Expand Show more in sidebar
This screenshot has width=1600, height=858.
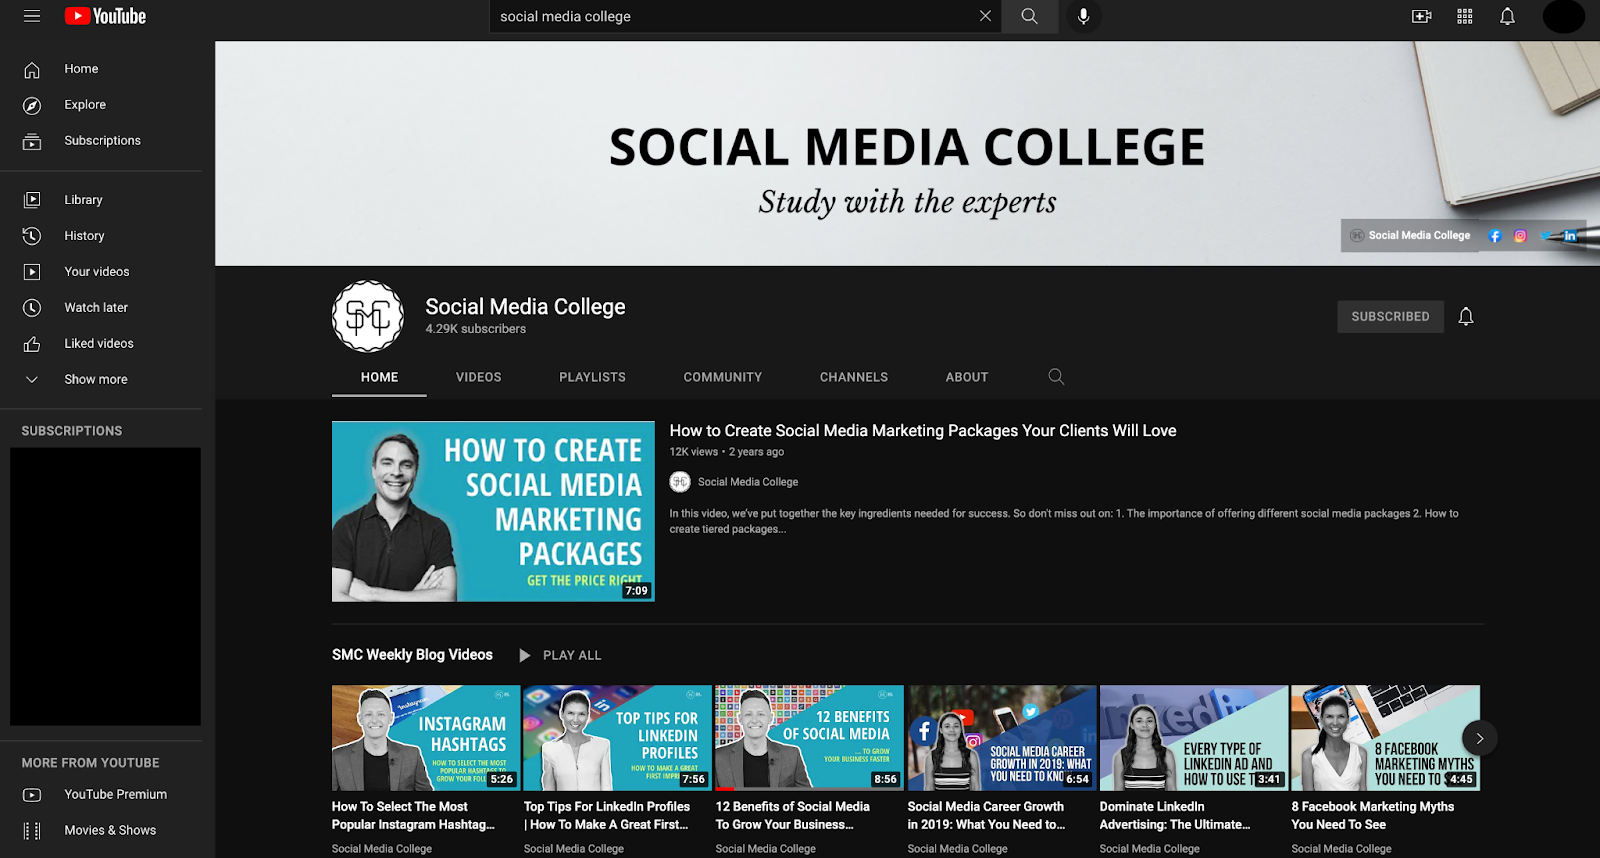pos(95,380)
